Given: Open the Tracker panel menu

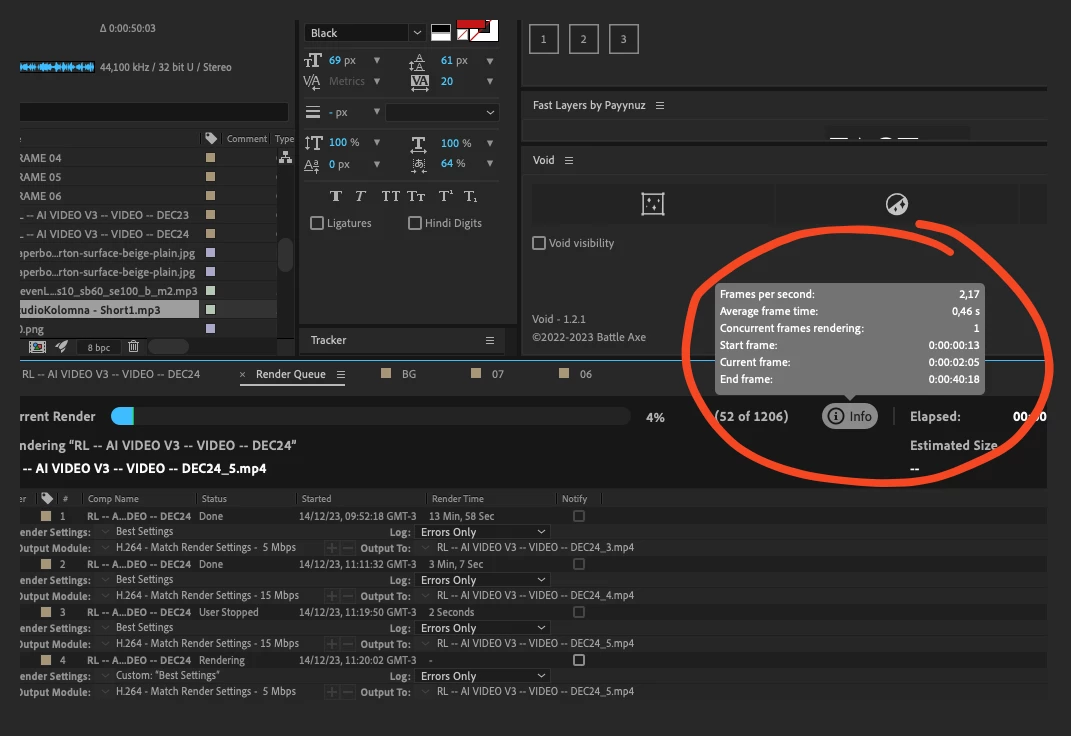Looking at the screenshot, I should (490, 340).
